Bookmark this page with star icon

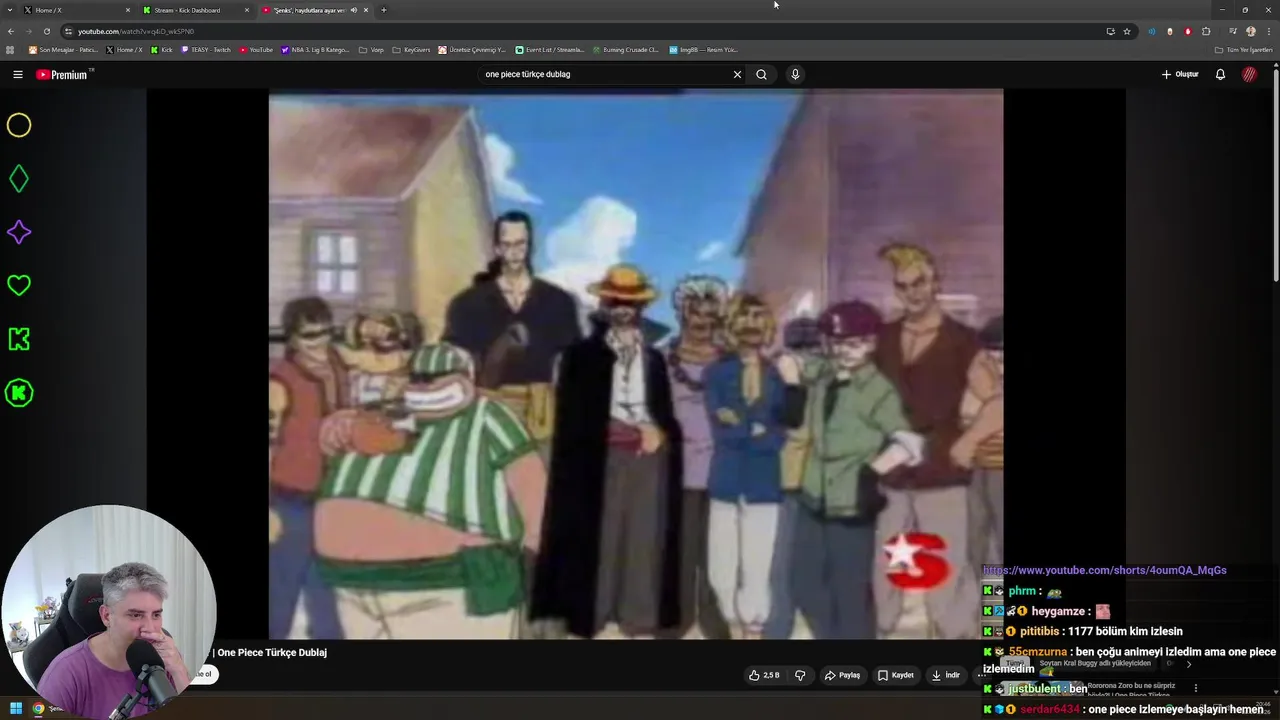tap(1127, 31)
